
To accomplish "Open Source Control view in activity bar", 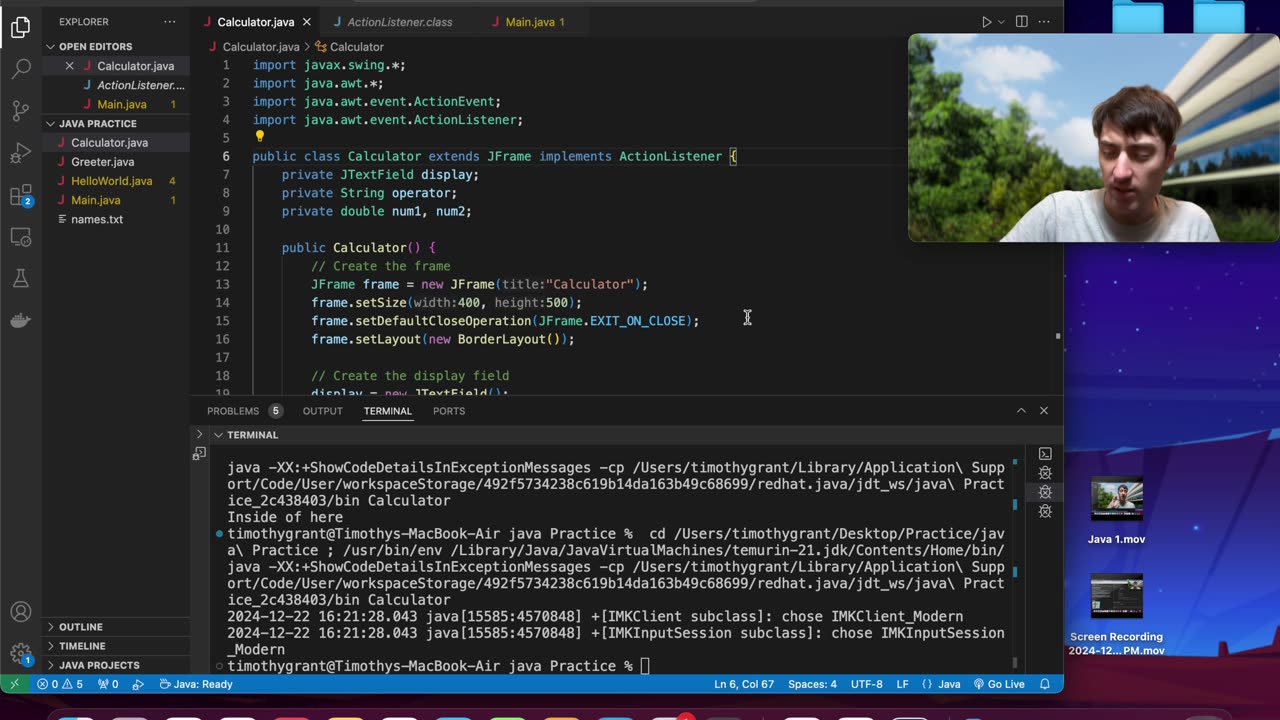I will (21, 111).
